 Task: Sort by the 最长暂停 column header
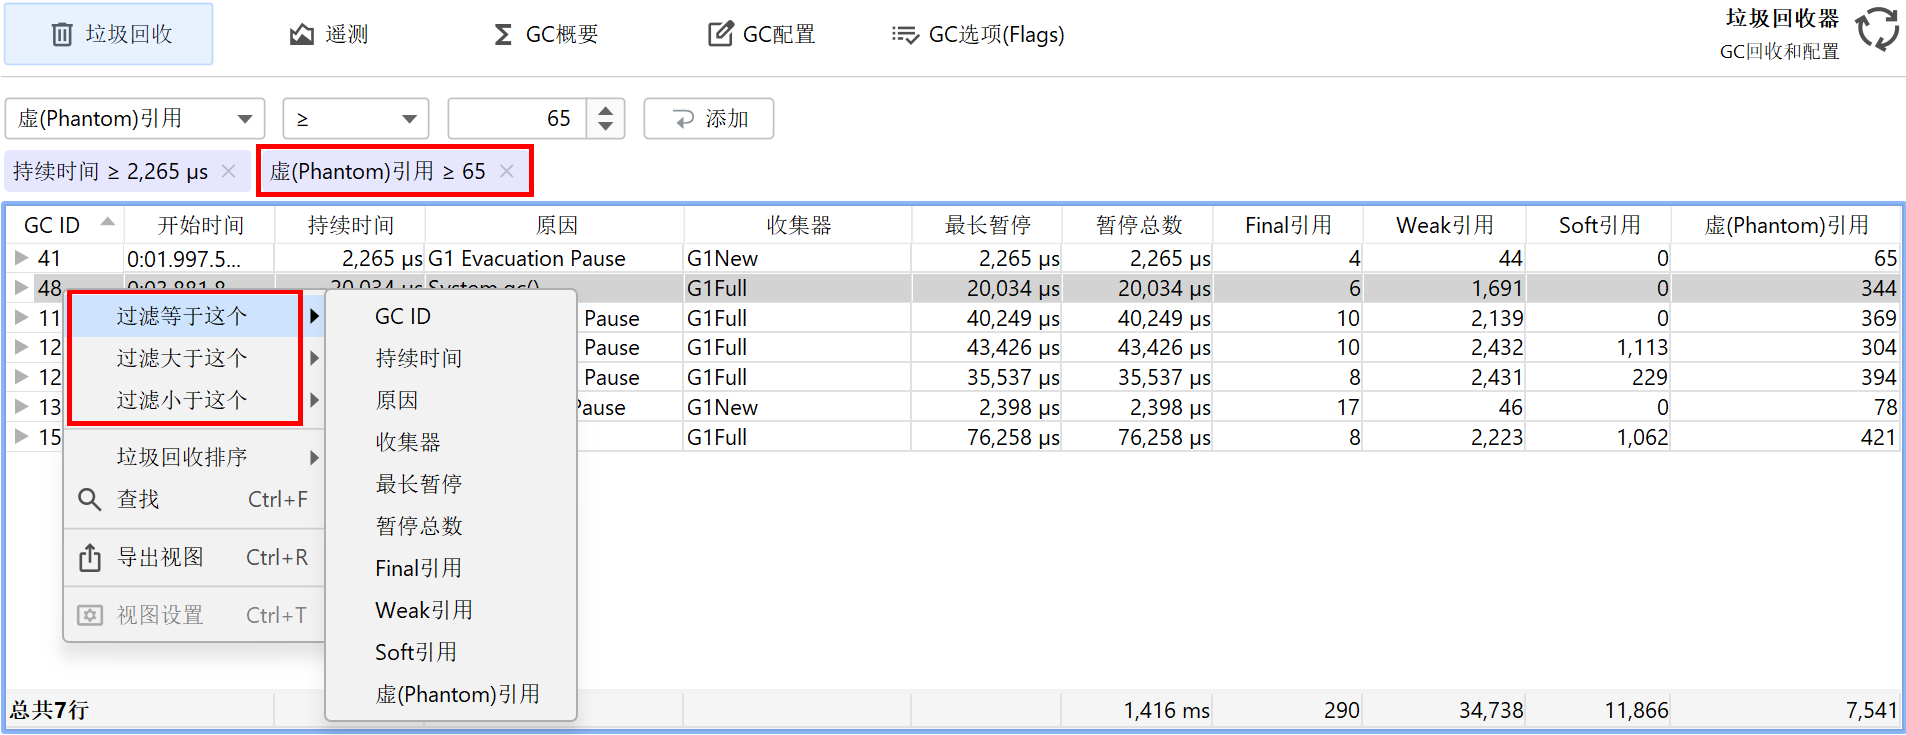987,225
